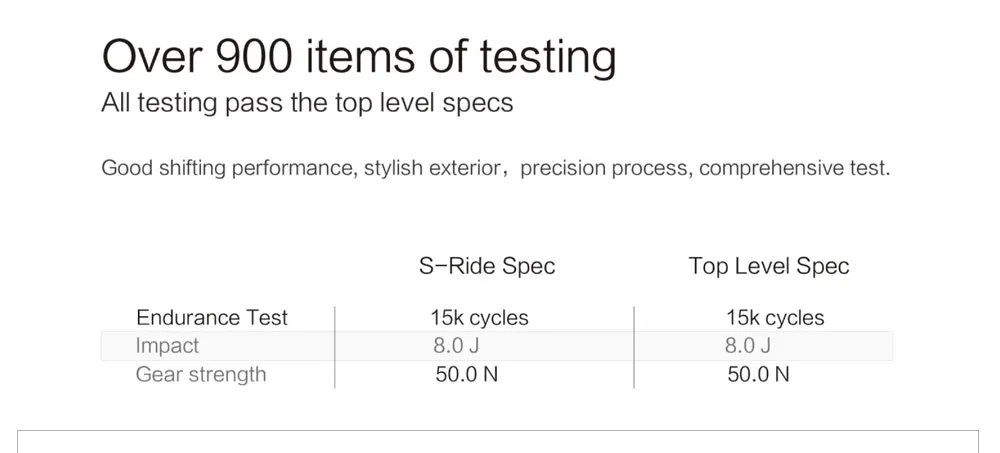This screenshot has height=453, width=1000.
Task: Select the S-Ride 50.0 N gear strength value
Action: pos(467,374)
